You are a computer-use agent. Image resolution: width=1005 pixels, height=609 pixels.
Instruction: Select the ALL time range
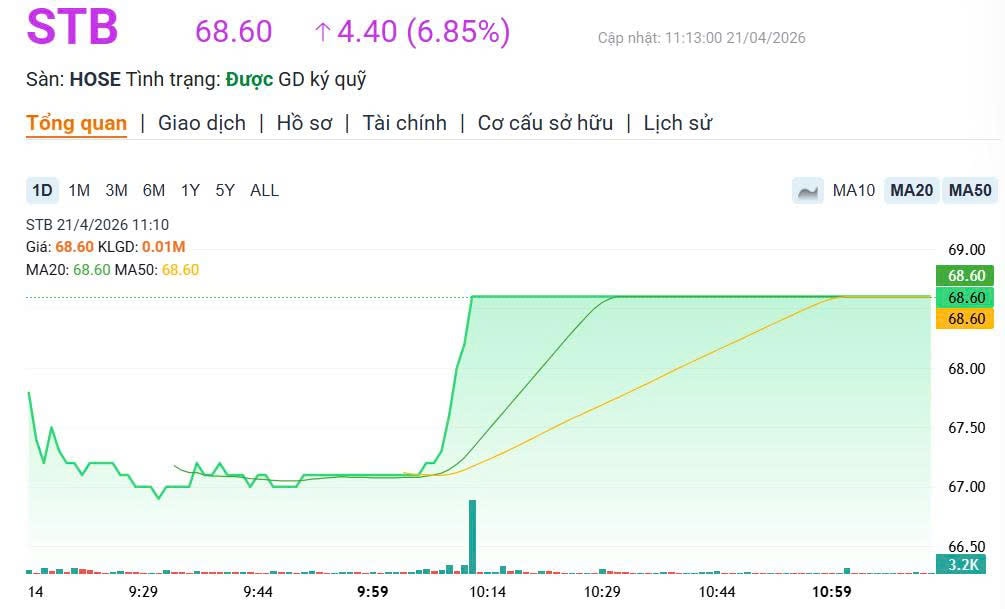coord(264,190)
